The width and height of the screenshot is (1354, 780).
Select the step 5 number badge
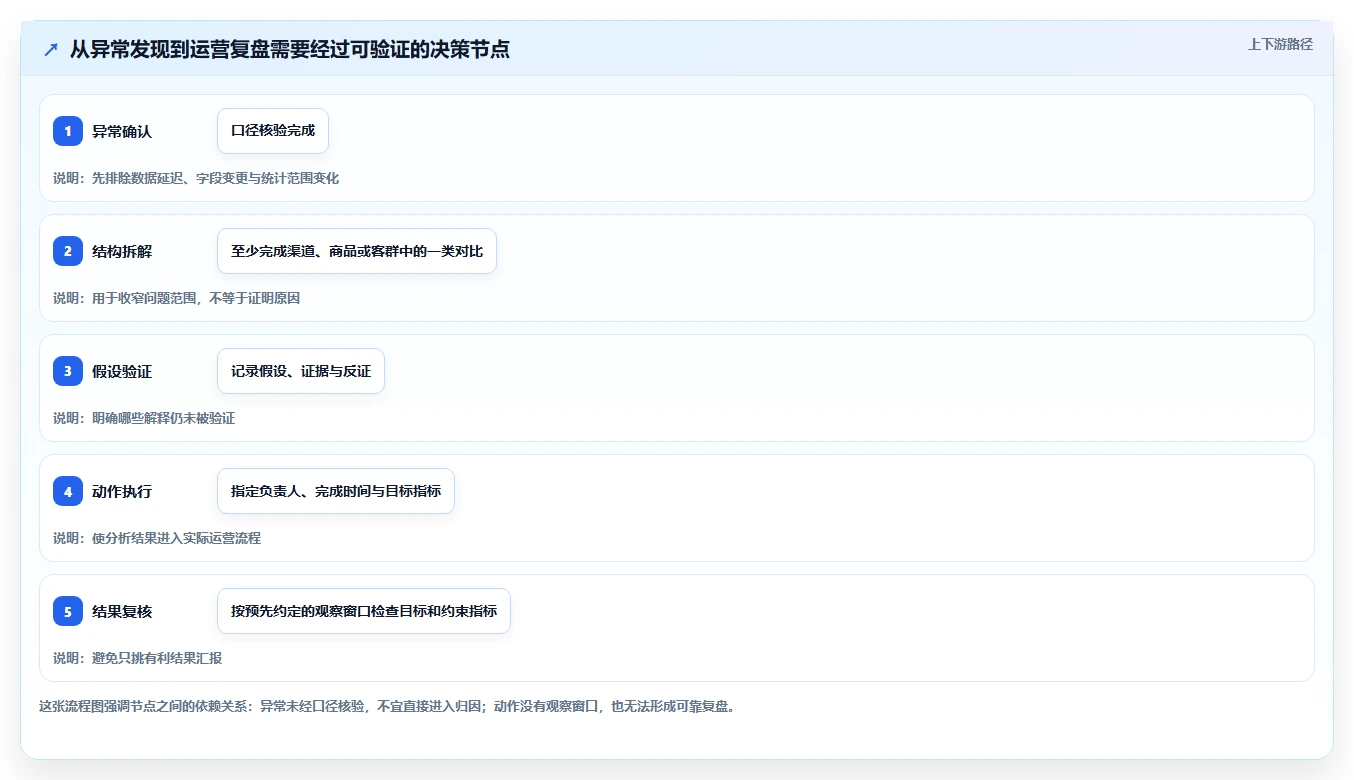tap(68, 611)
